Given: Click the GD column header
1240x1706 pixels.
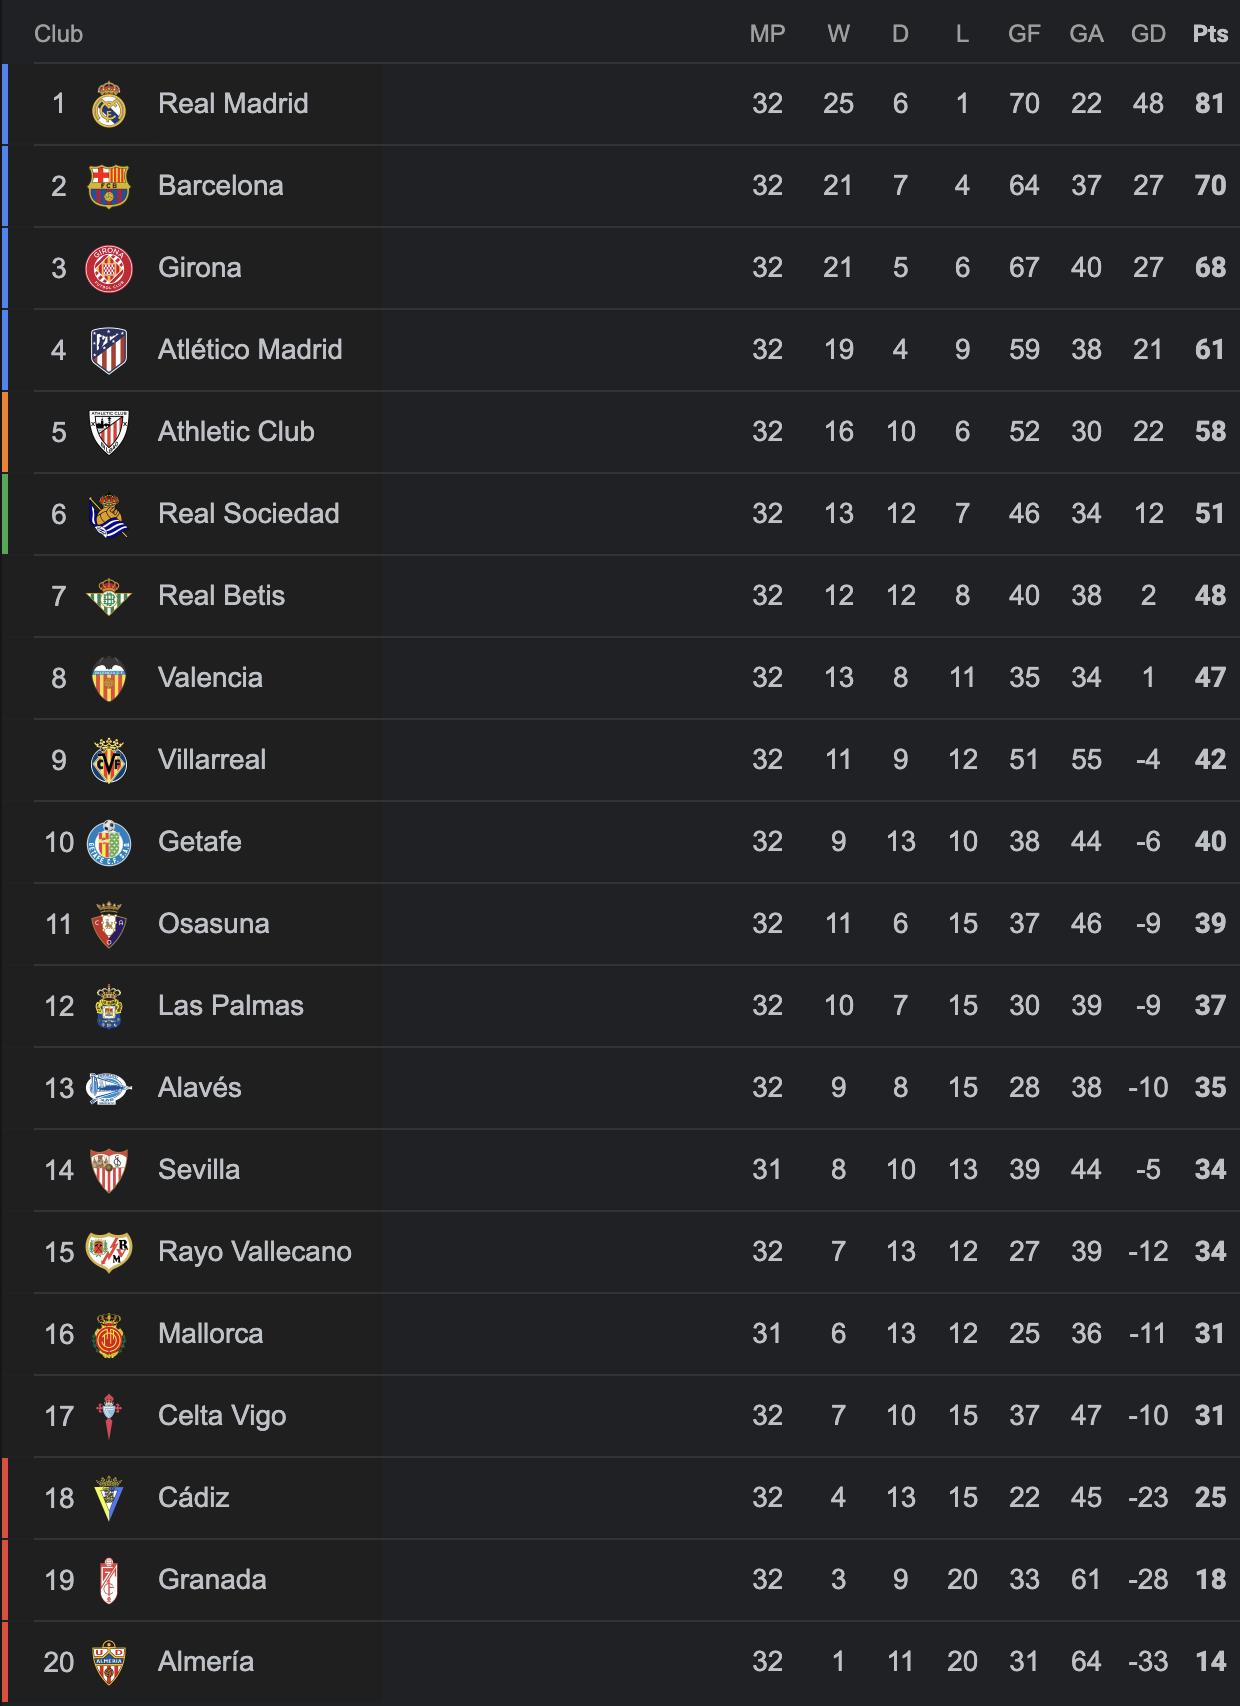Looking at the screenshot, I should tap(1148, 34).
